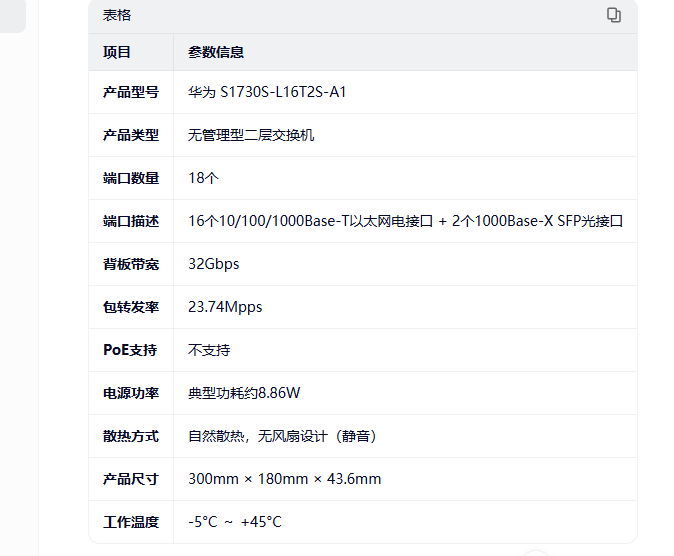Click the copy table icon
The height and width of the screenshot is (556, 674).
tap(614, 15)
